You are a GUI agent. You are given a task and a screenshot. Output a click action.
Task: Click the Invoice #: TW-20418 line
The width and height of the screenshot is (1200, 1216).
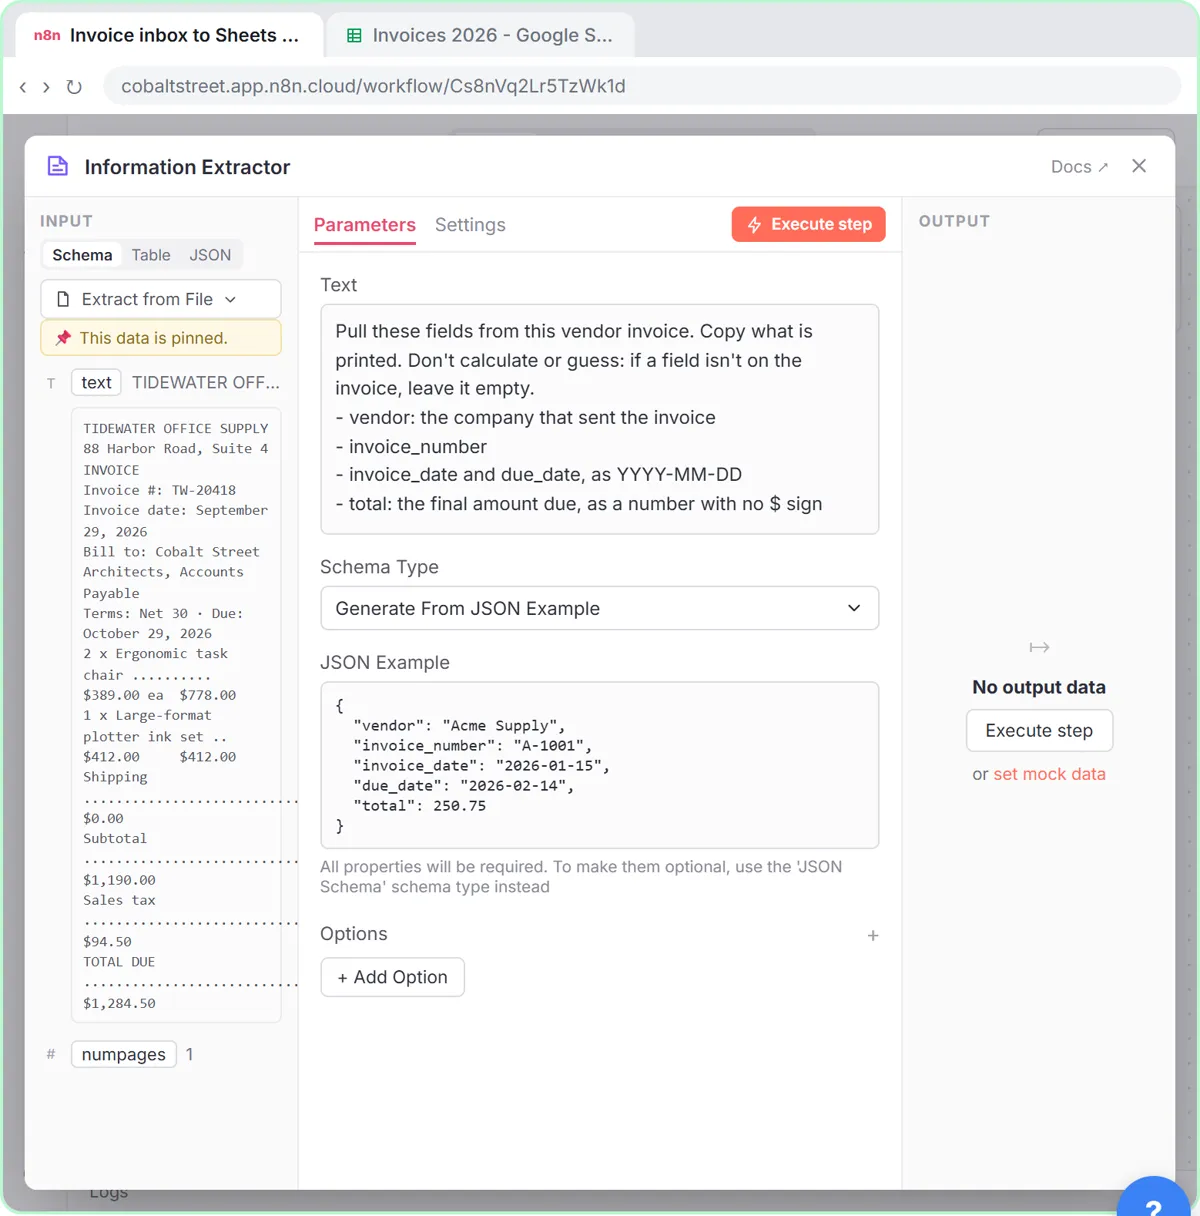click(159, 490)
